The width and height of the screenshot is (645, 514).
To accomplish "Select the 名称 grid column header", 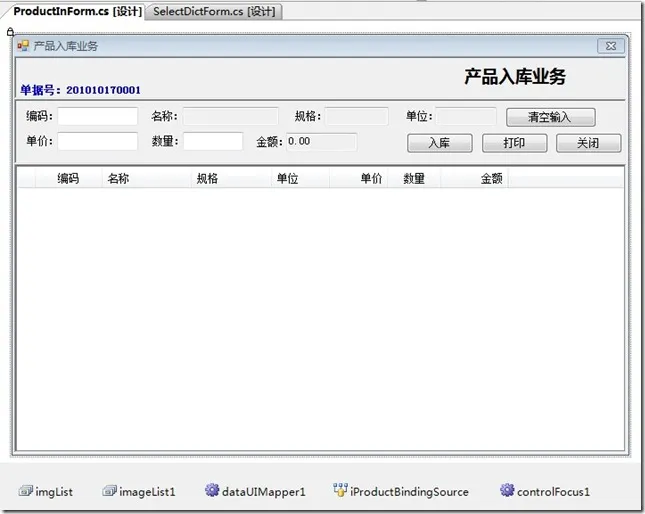I will click(146, 178).
